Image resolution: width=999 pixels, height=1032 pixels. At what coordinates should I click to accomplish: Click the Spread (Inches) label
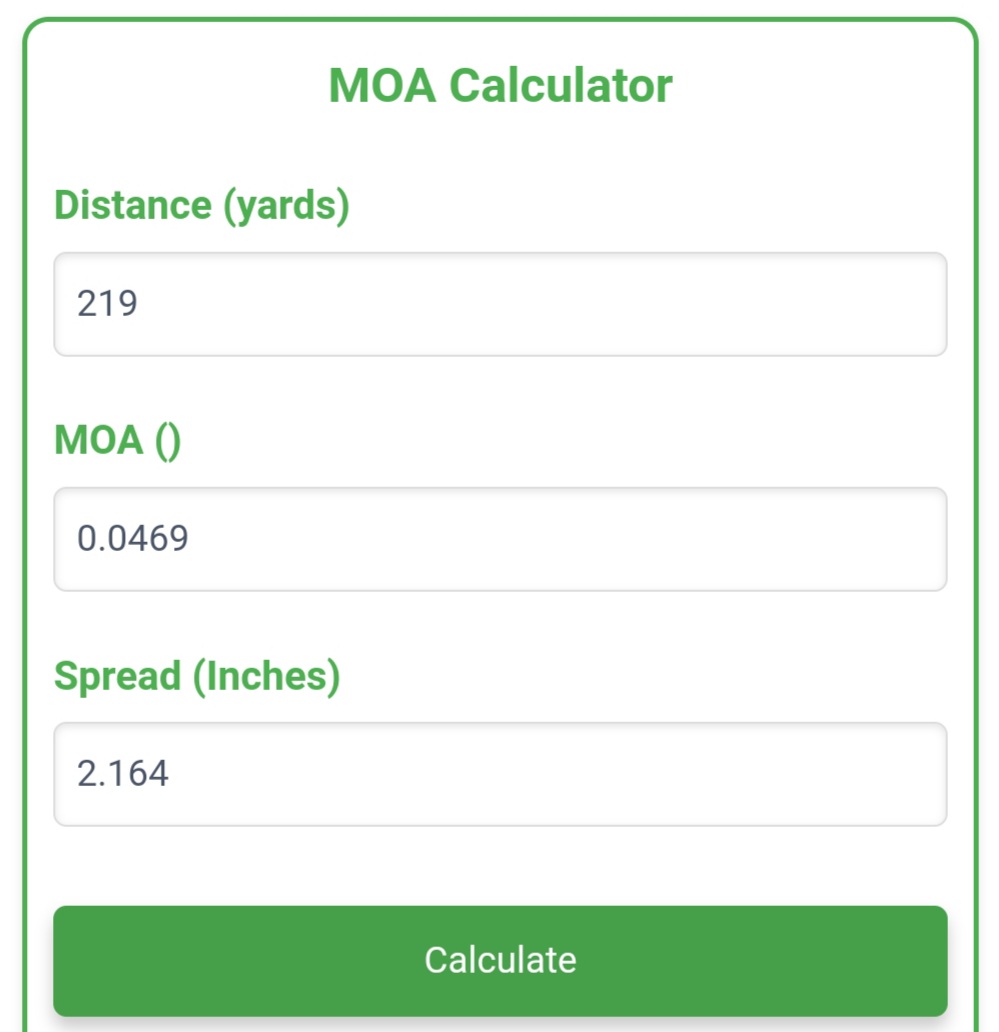pos(197,676)
